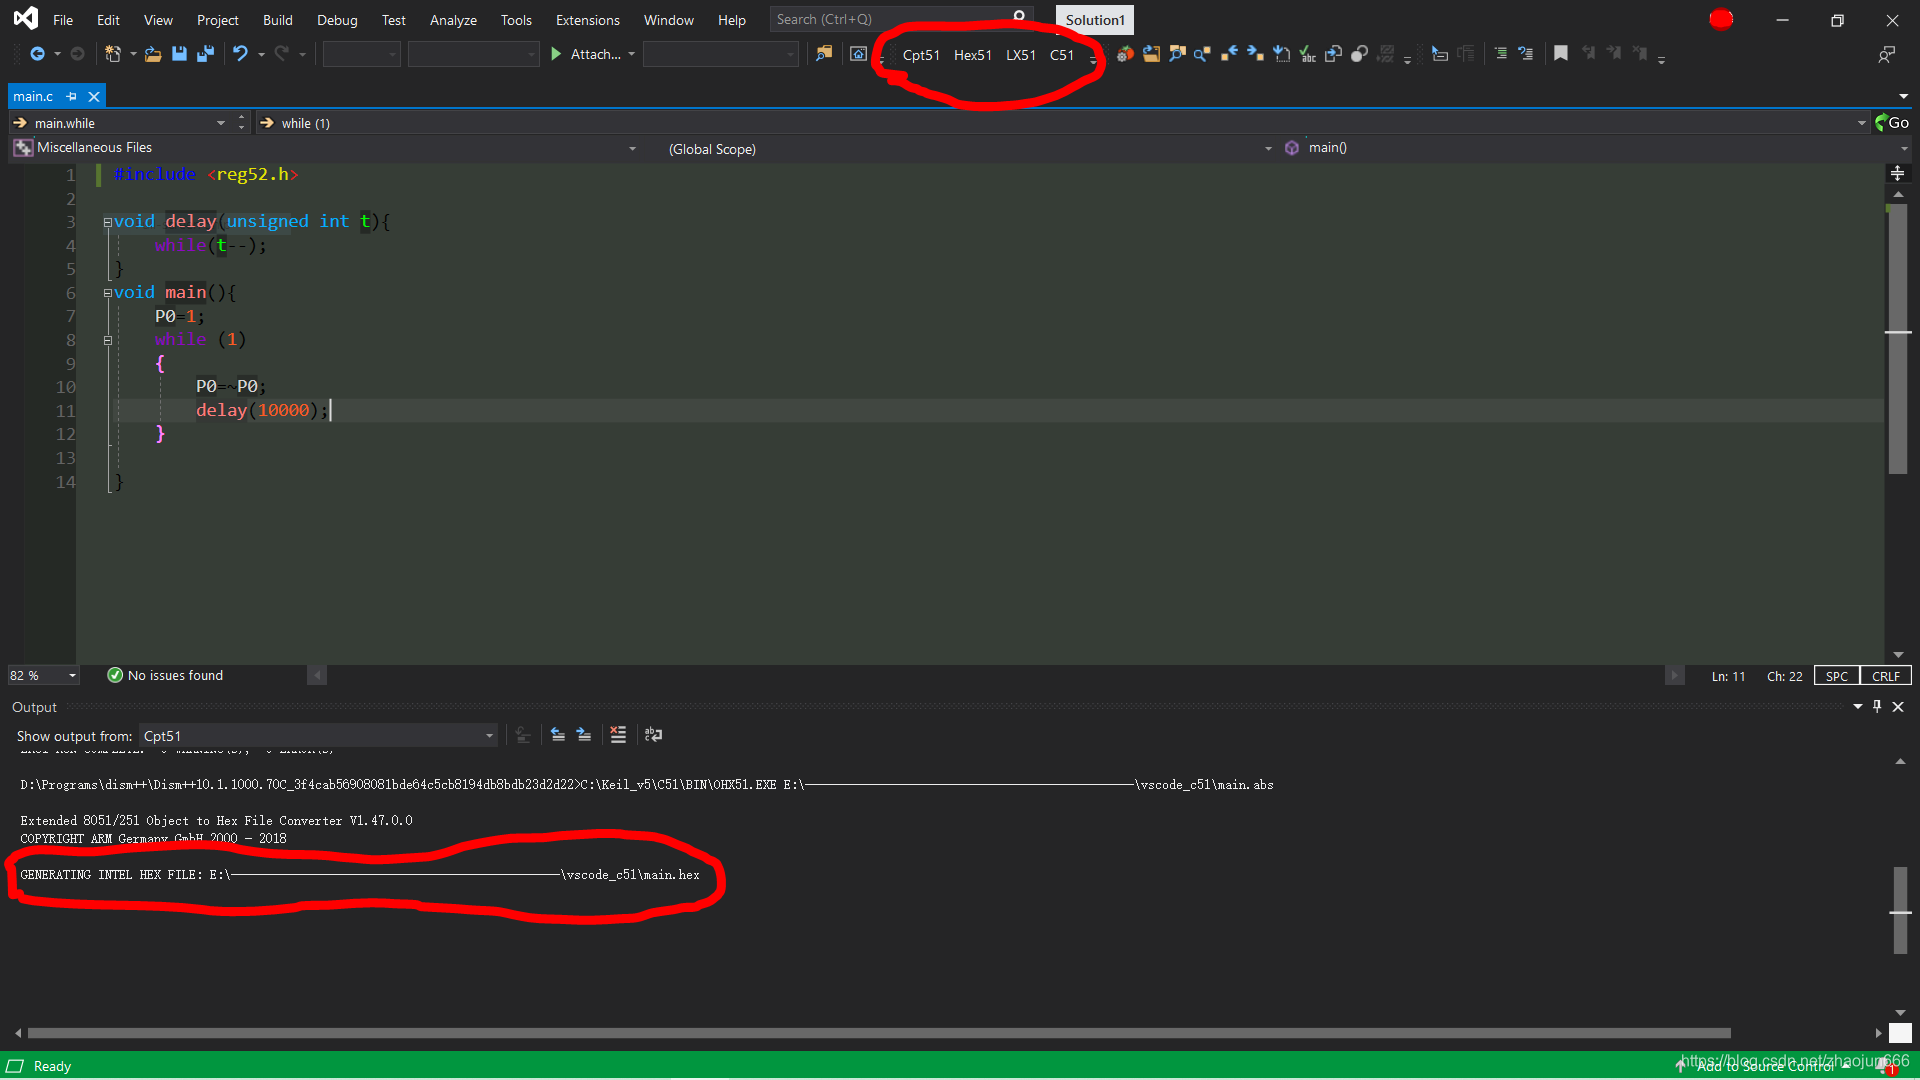This screenshot has height=1080, width=1920.
Task: Toggle the CRLF line ending mode
Action: click(1884, 674)
